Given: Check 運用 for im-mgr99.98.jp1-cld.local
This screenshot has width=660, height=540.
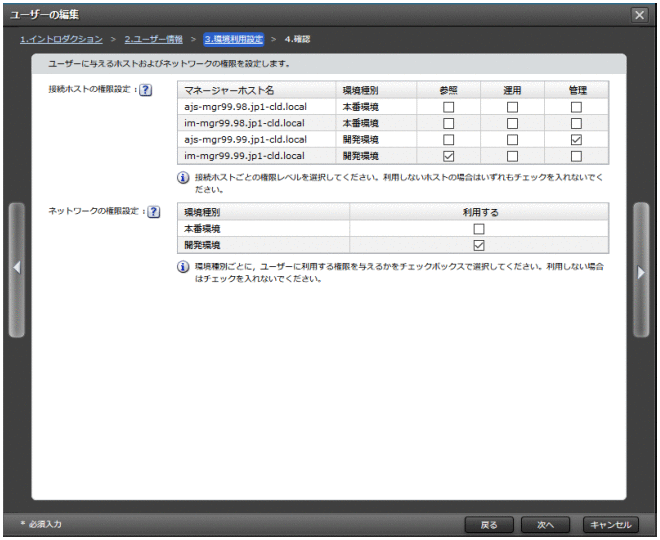Looking at the screenshot, I should click(512, 123).
